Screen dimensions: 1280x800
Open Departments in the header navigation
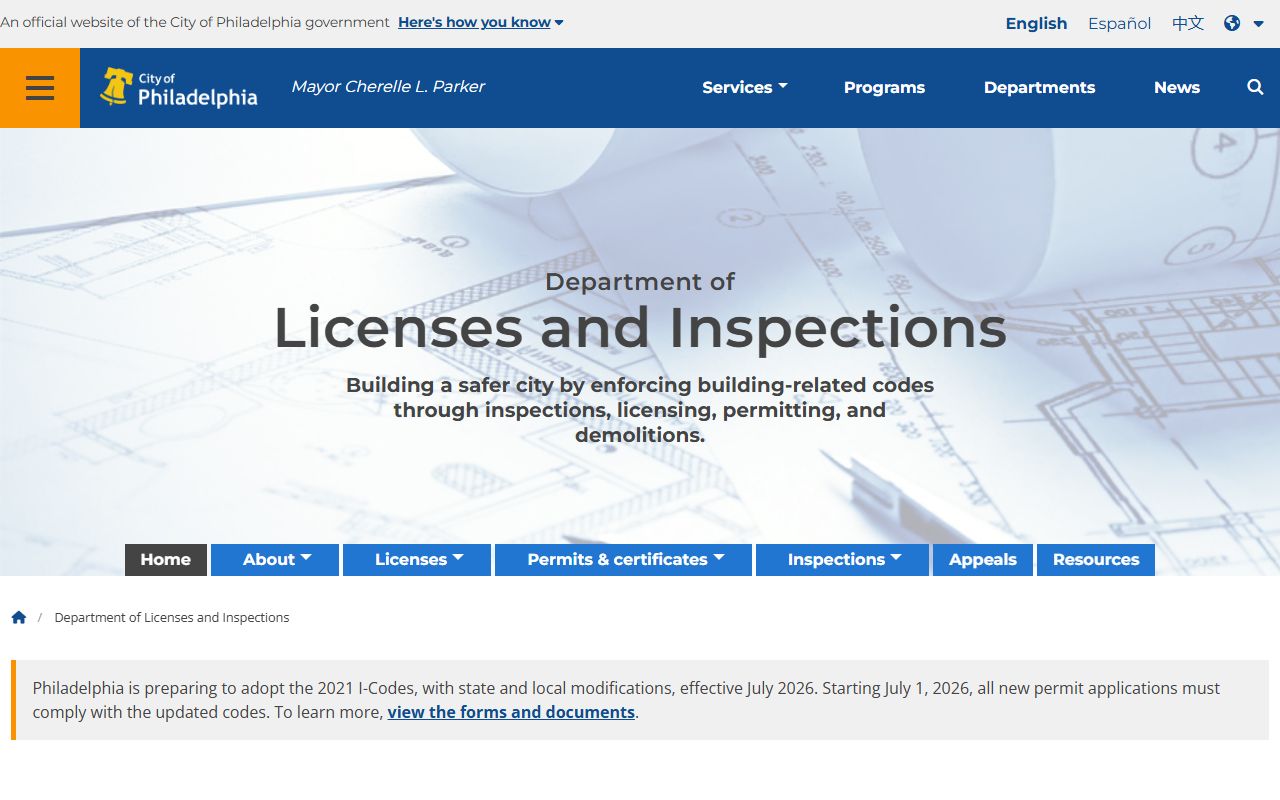point(1039,87)
